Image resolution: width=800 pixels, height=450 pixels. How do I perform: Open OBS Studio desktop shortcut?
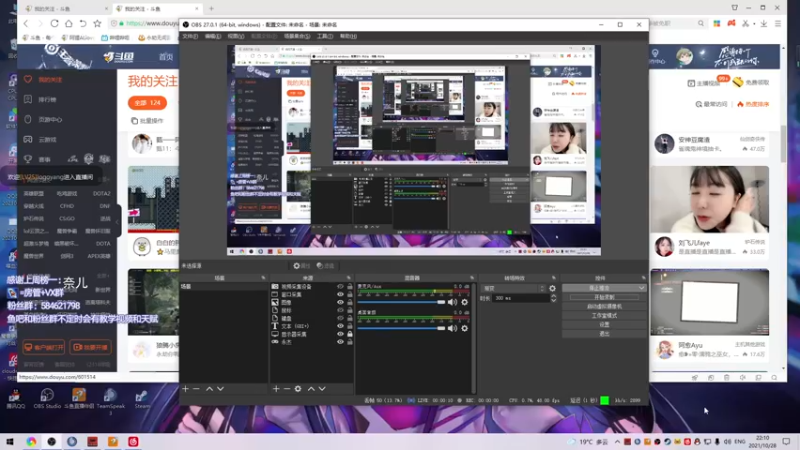pos(47,398)
